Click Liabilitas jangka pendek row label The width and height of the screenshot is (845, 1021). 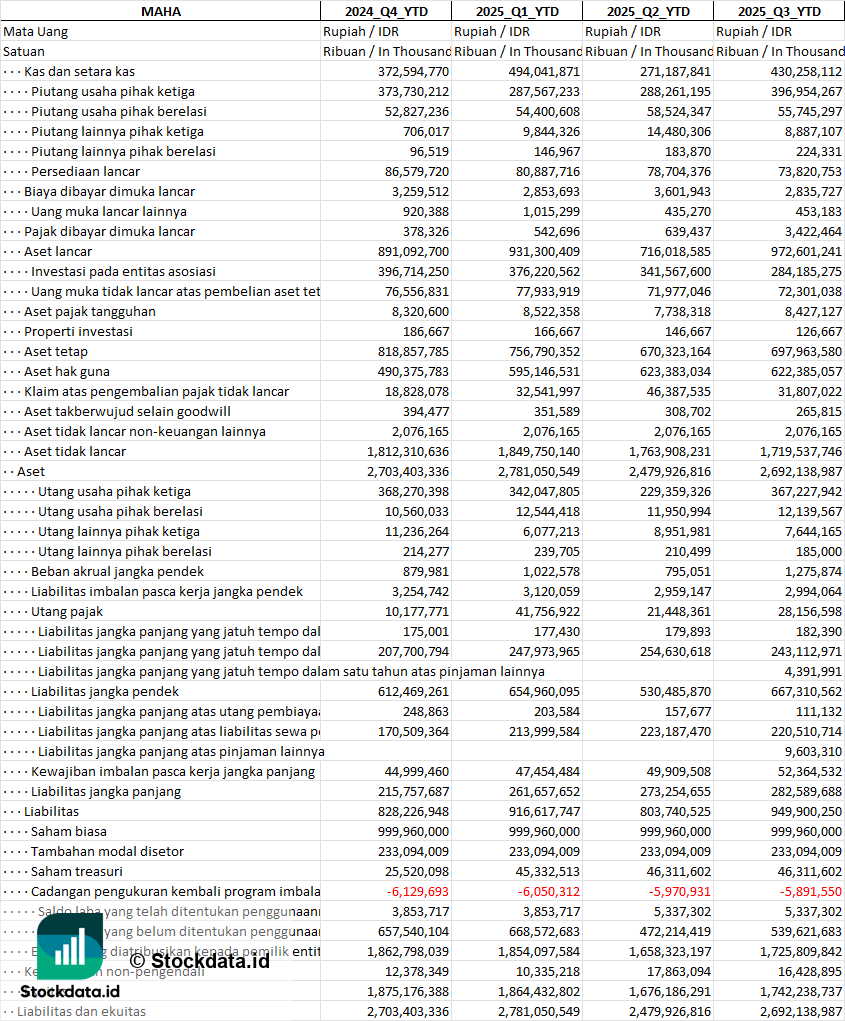(x=105, y=692)
